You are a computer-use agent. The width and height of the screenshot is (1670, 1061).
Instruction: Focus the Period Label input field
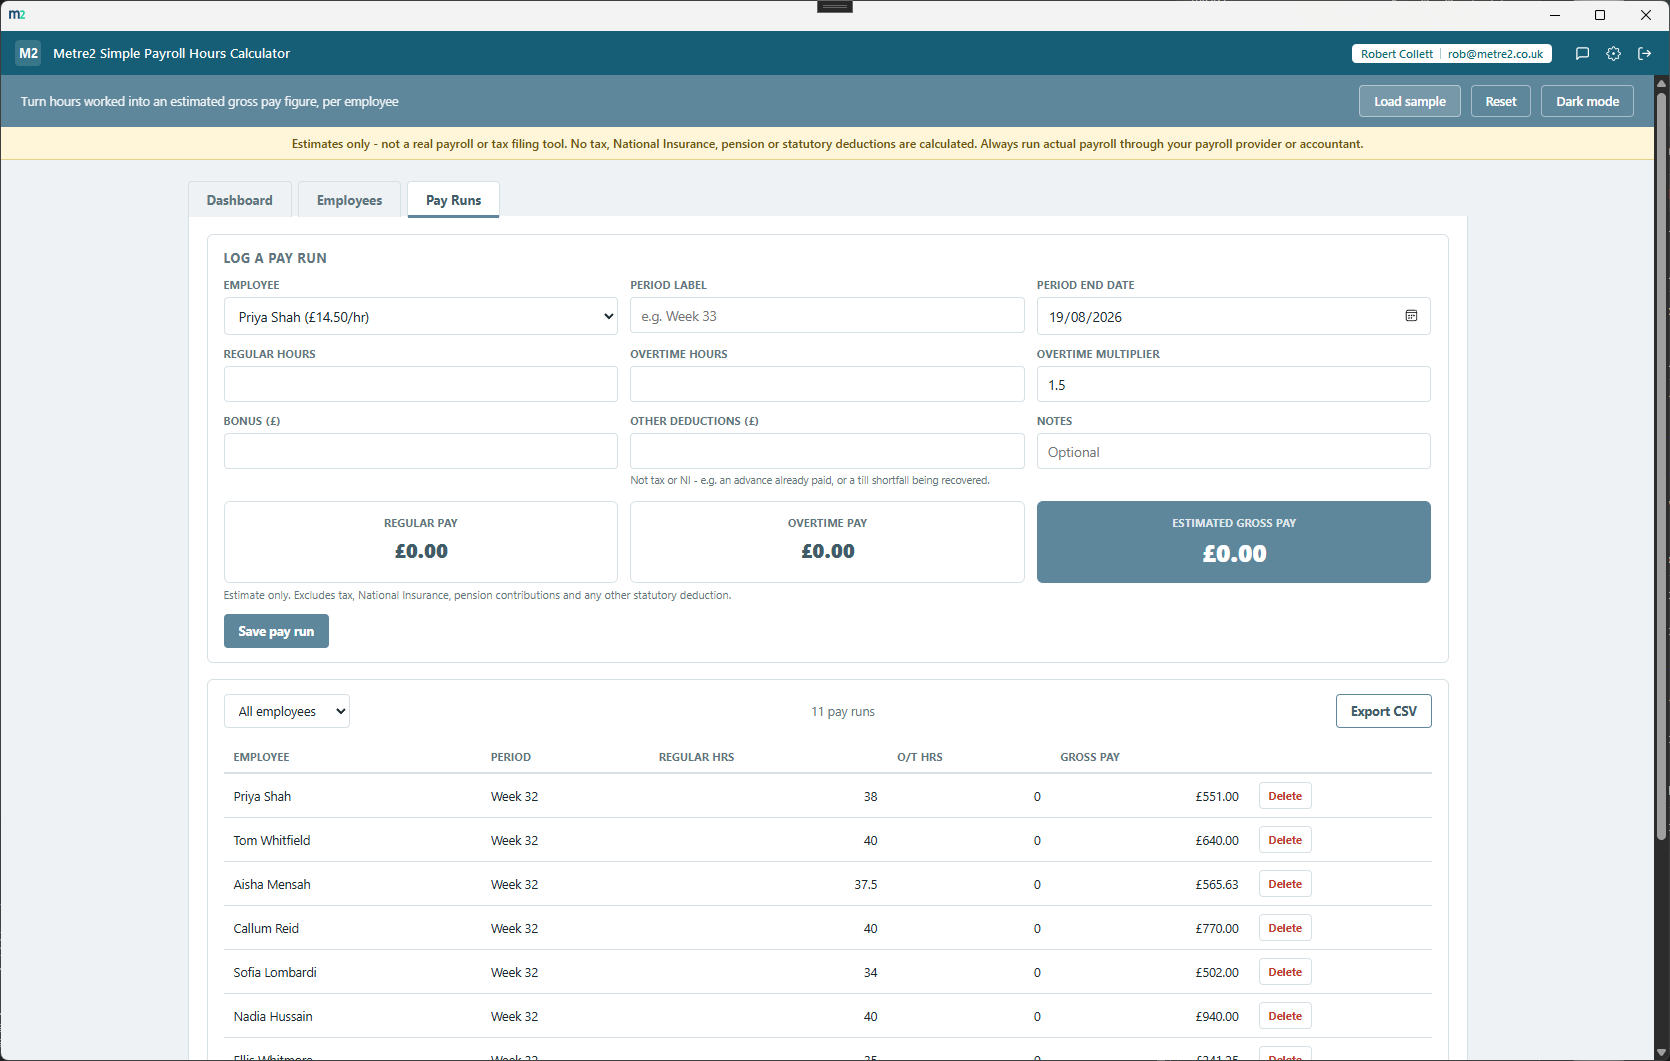click(x=827, y=315)
